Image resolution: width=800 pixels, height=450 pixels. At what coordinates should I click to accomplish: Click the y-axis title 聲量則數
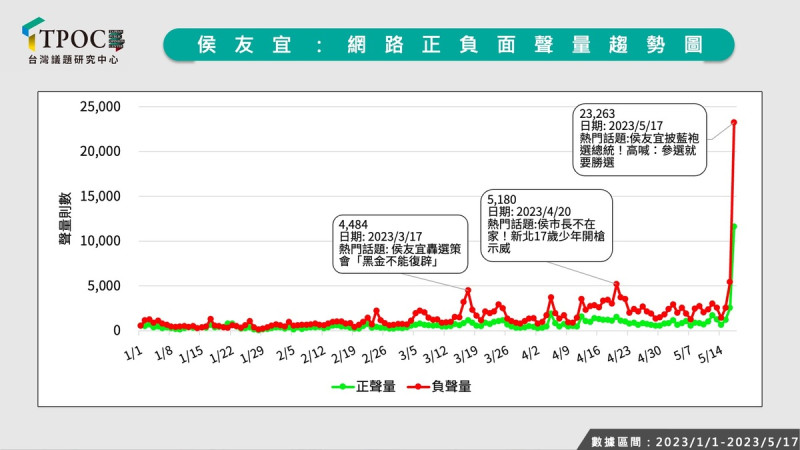click(x=65, y=218)
